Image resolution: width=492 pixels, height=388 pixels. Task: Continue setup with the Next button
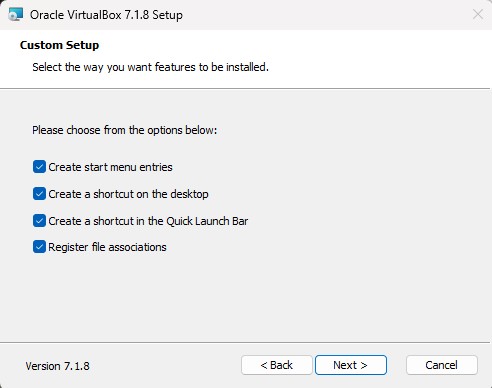point(351,365)
